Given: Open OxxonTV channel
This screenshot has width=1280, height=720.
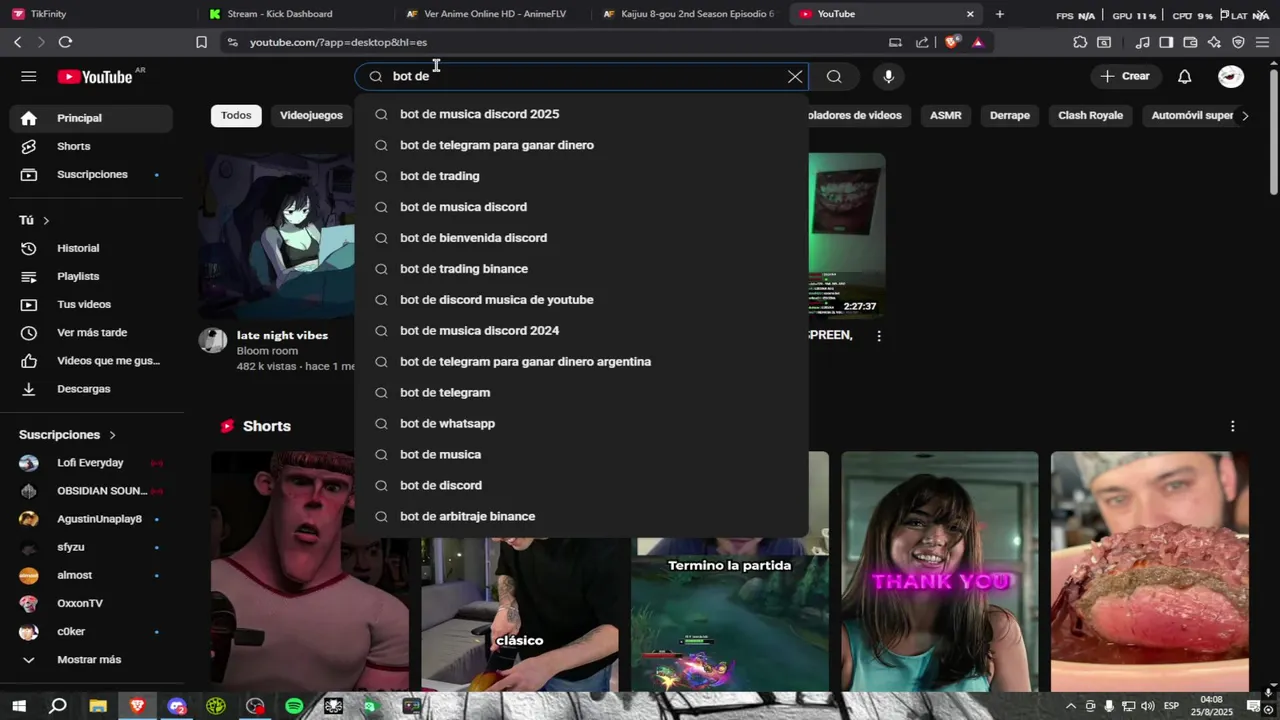Looking at the screenshot, I should tap(91, 603).
